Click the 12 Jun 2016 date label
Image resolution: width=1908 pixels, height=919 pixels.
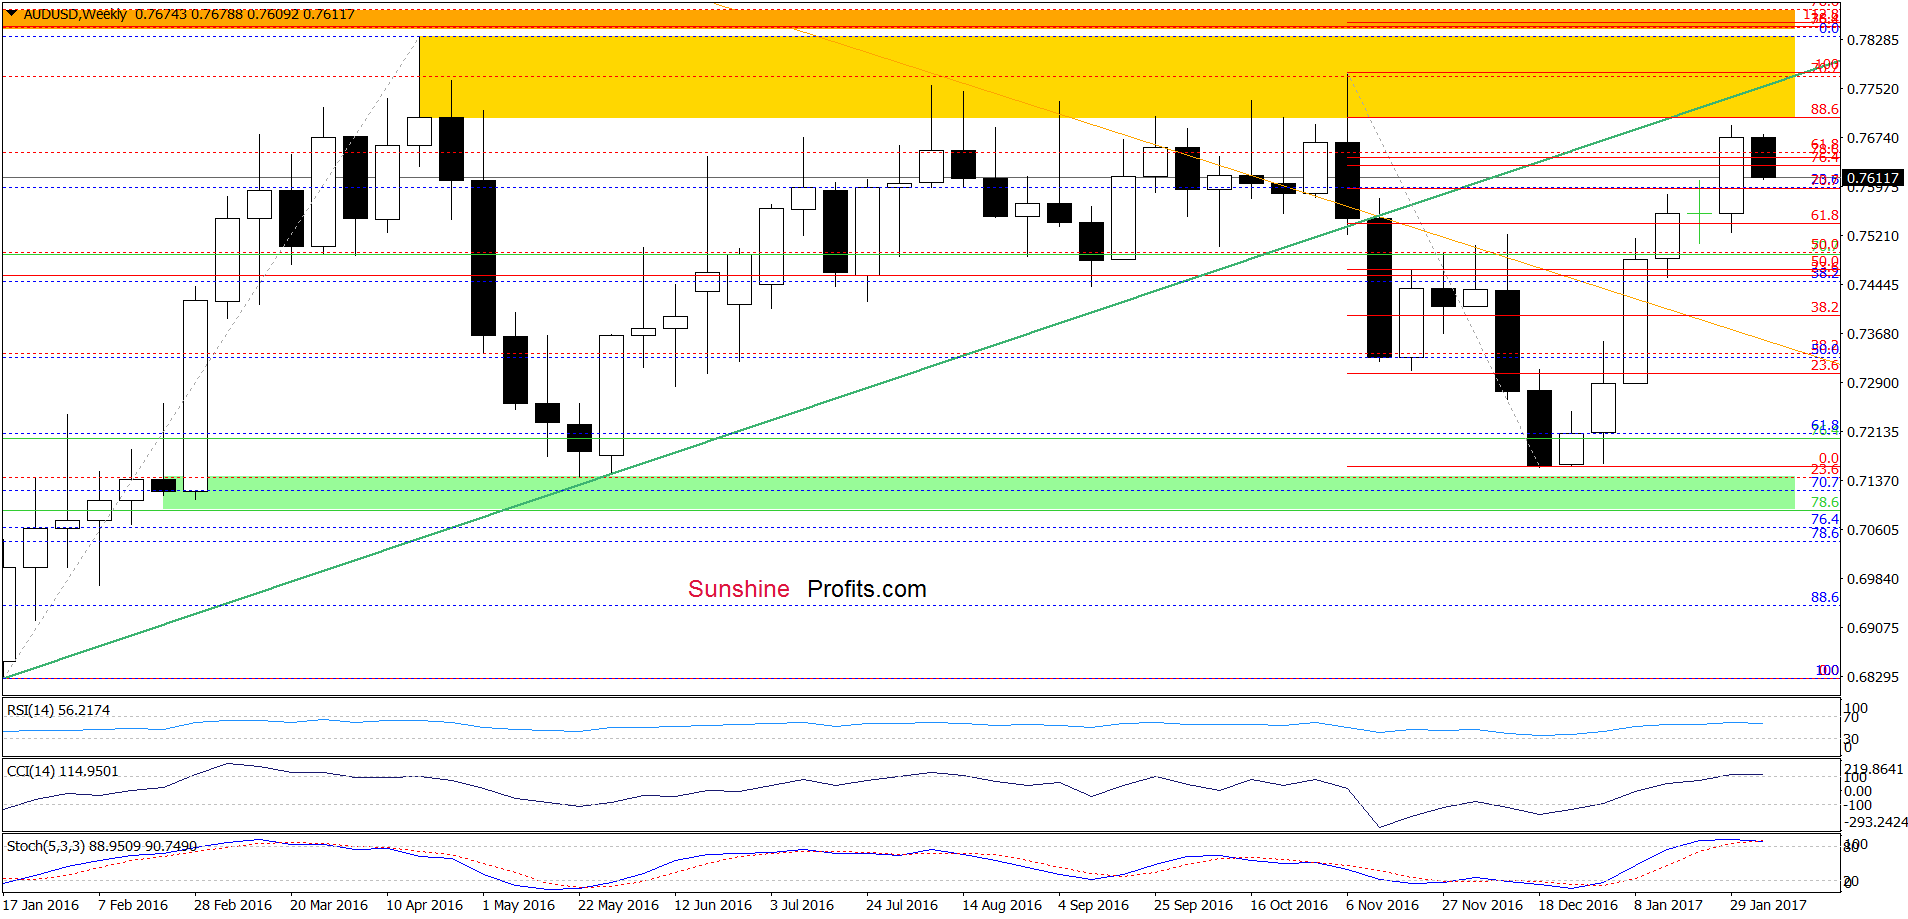tap(713, 905)
